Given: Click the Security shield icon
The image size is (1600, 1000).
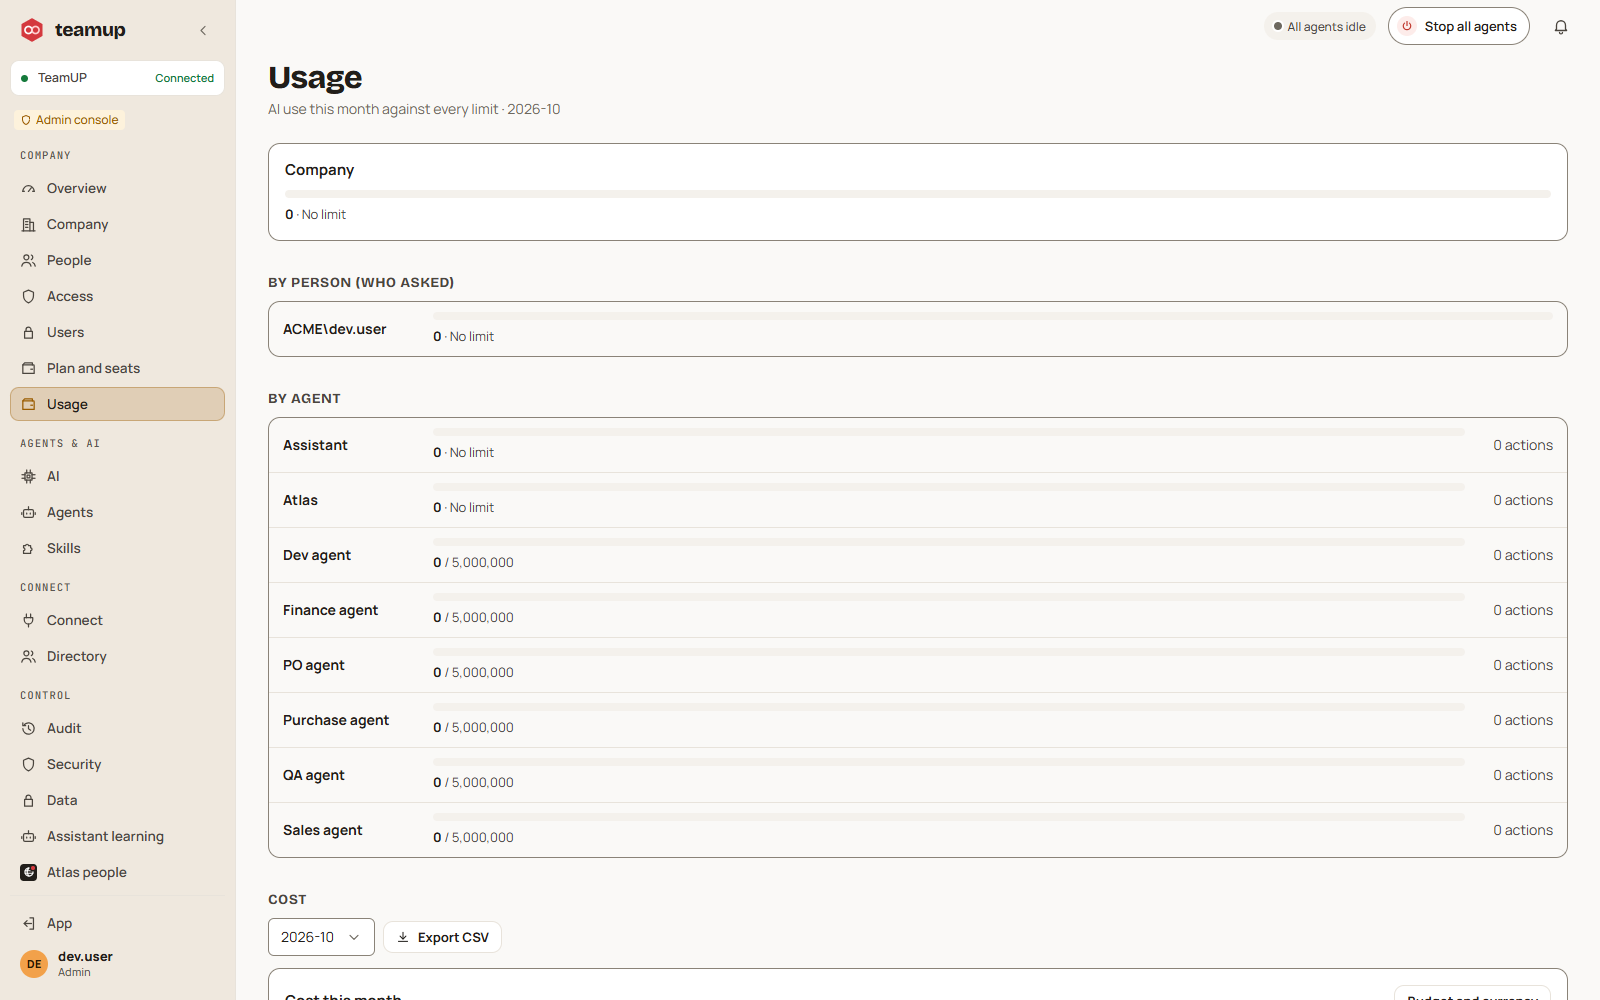Looking at the screenshot, I should click(x=29, y=764).
